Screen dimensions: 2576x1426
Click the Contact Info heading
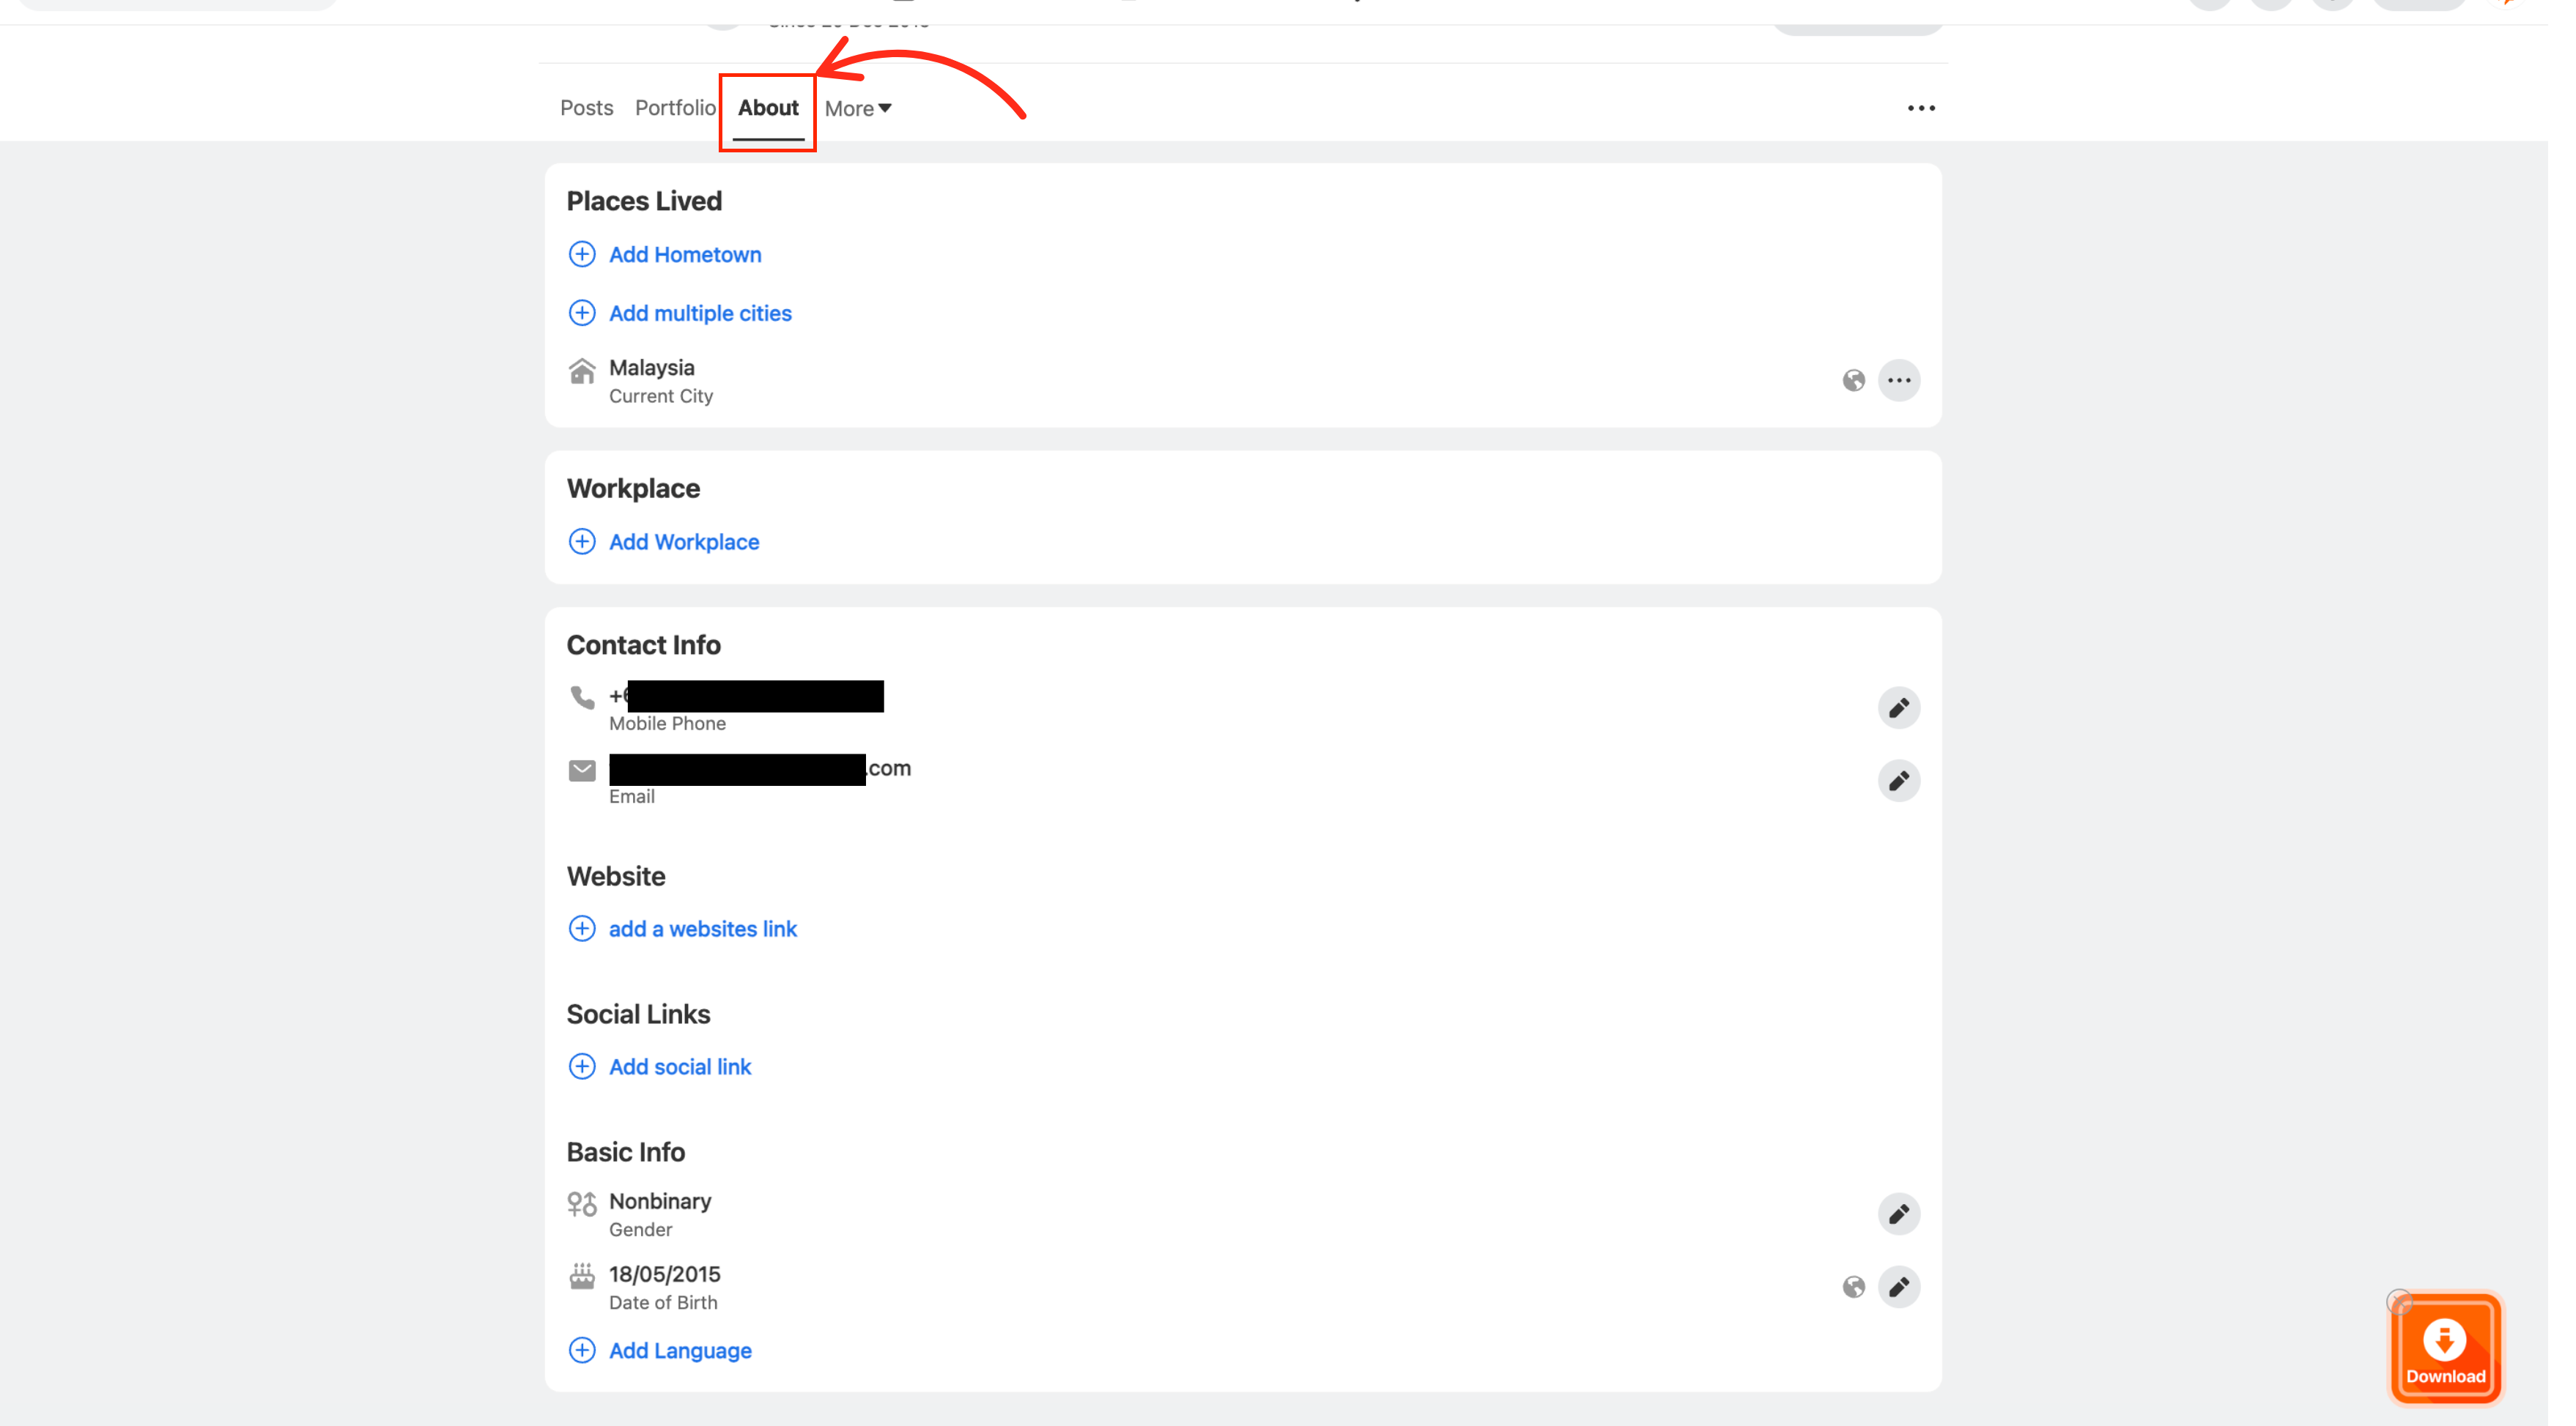644,645
